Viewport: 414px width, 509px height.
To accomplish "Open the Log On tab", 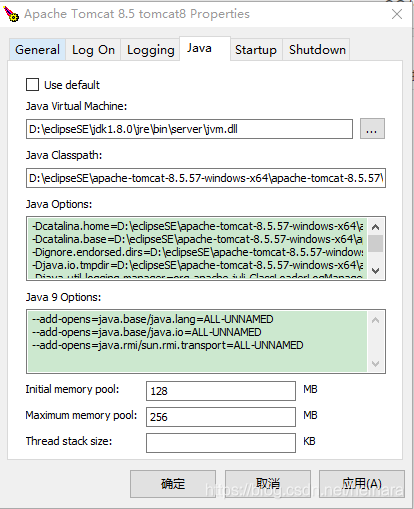I will (x=93, y=50).
